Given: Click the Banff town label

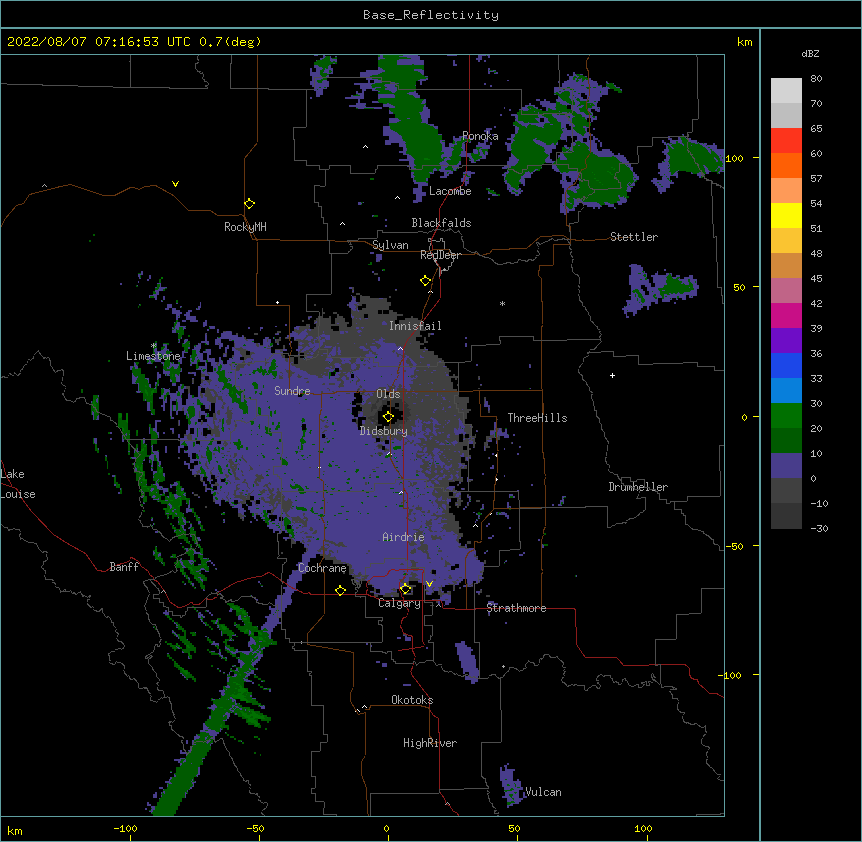Looking at the screenshot, I should (x=124, y=567).
